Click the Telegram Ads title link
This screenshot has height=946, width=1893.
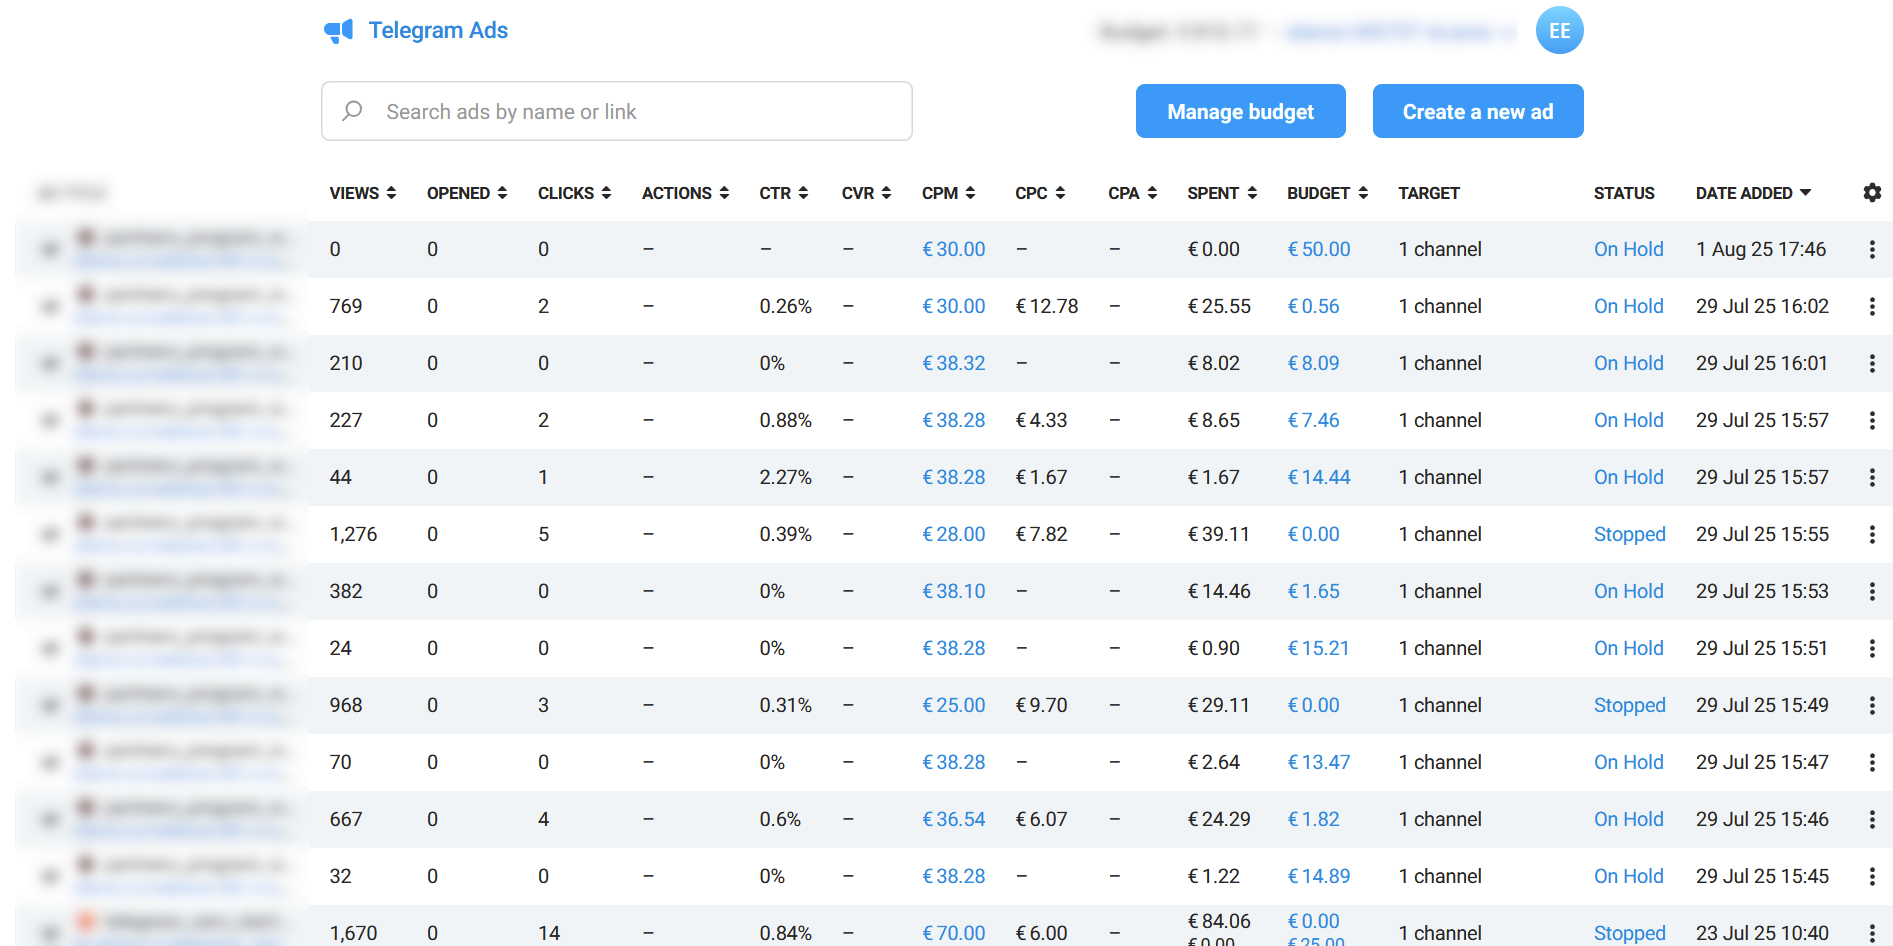[x=438, y=31]
